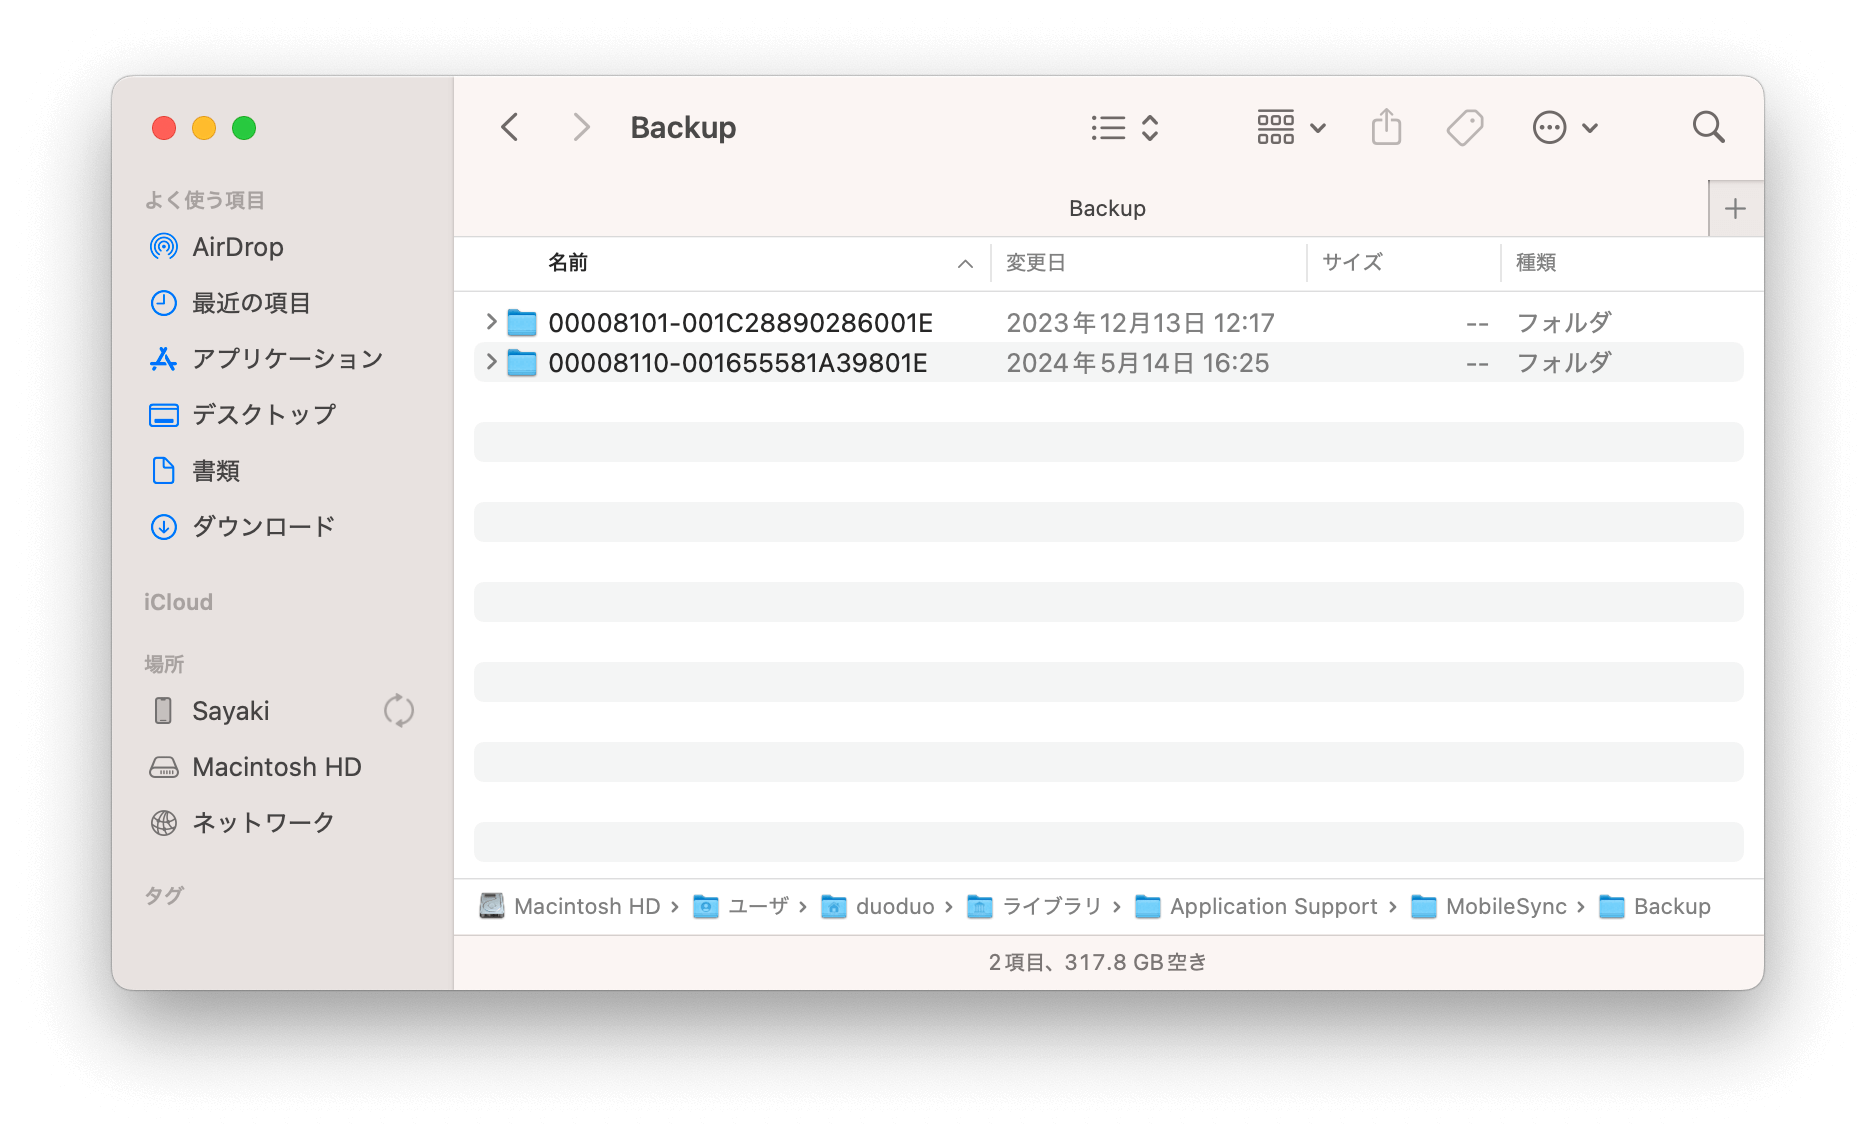The image size is (1876, 1138).
Task: Go to Application Support in path bar
Action: 1256,906
